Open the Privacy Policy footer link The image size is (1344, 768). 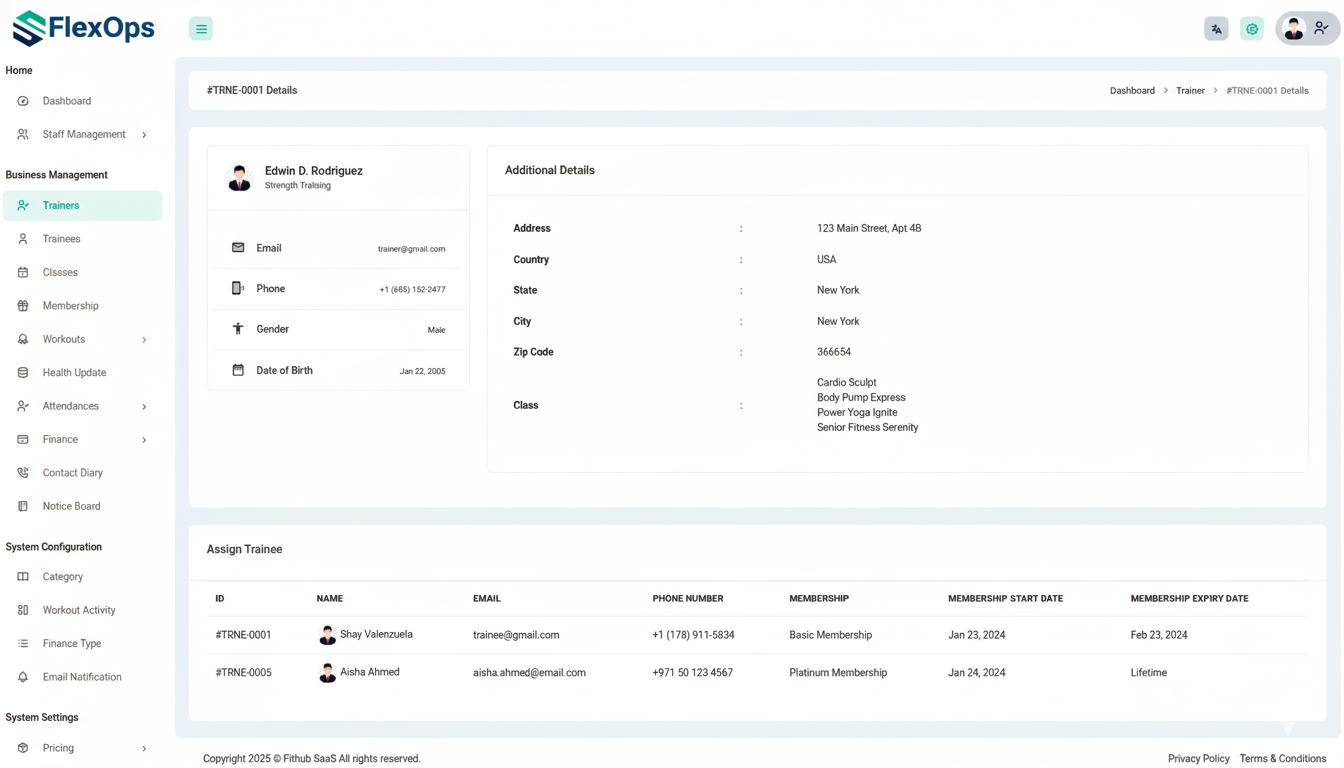point(1198,759)
